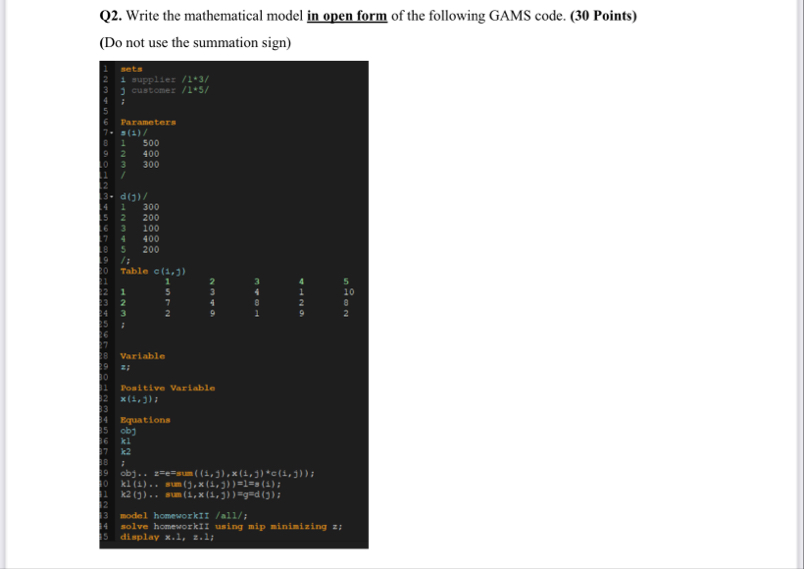
Task: Click the 'Parameters' keyword
Action: 148,122
